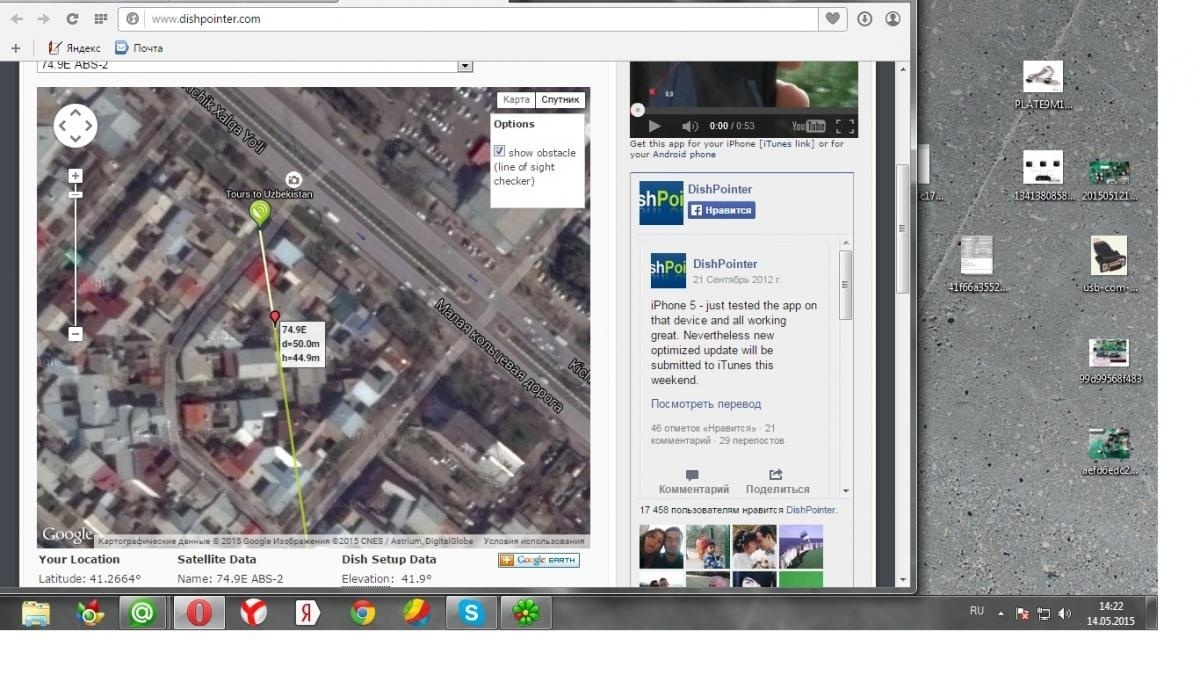Open the browser downloads icon
The width and height of the screenshot is (1200, 675).
(x=865, y=19)
